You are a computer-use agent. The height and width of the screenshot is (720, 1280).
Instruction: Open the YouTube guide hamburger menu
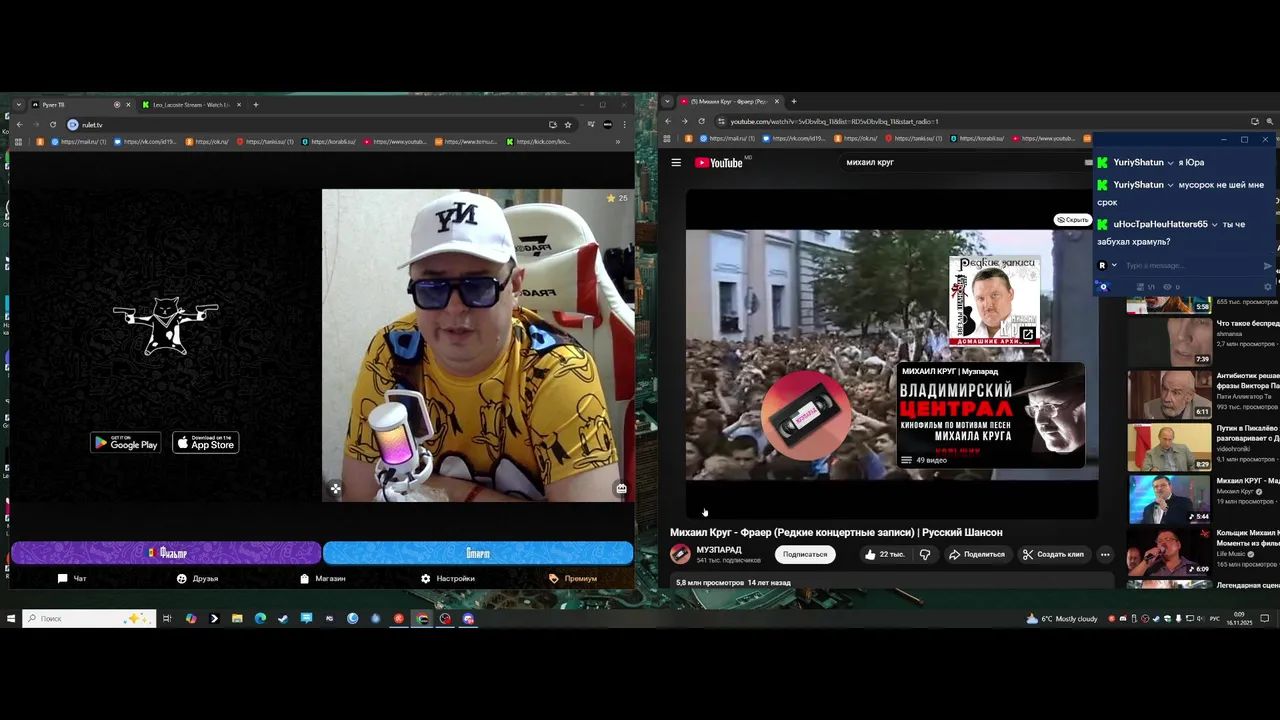tap(676, 162)
